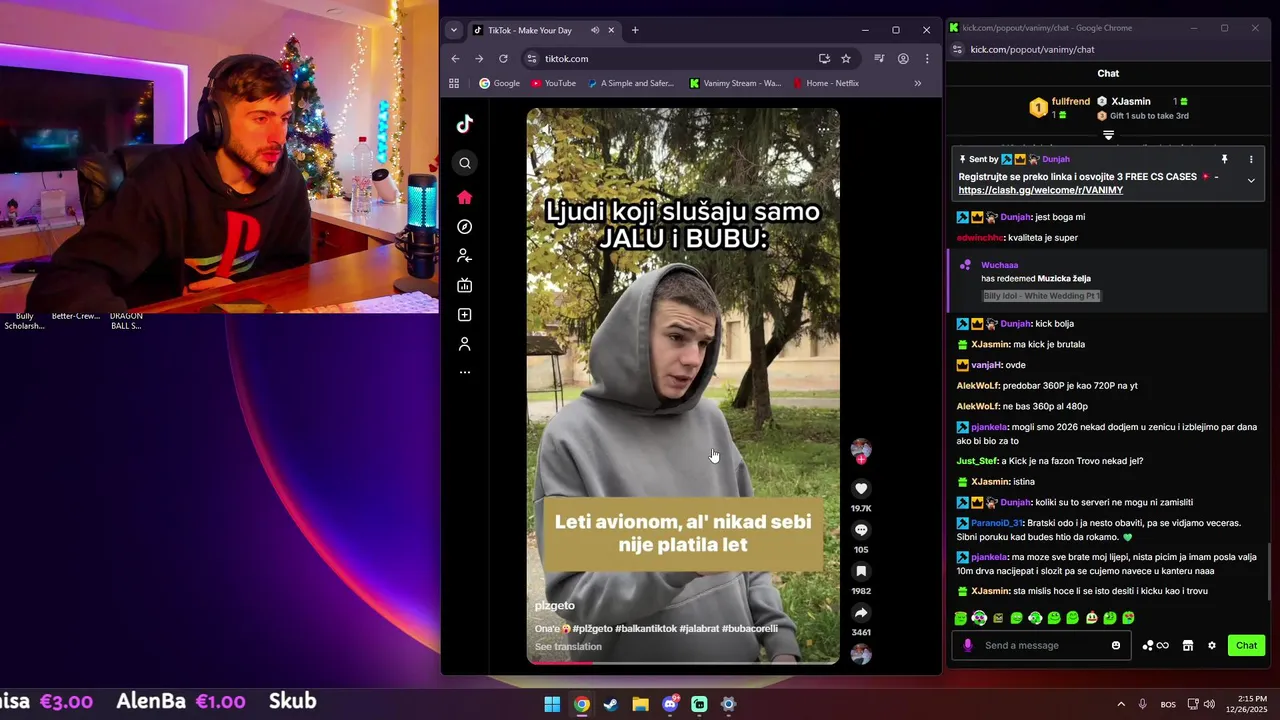This screenshot has height=720, width=1280.
Task: Open the Vanimy Stream bookmark
Action: pyautogui.click(x=735, y=83)
